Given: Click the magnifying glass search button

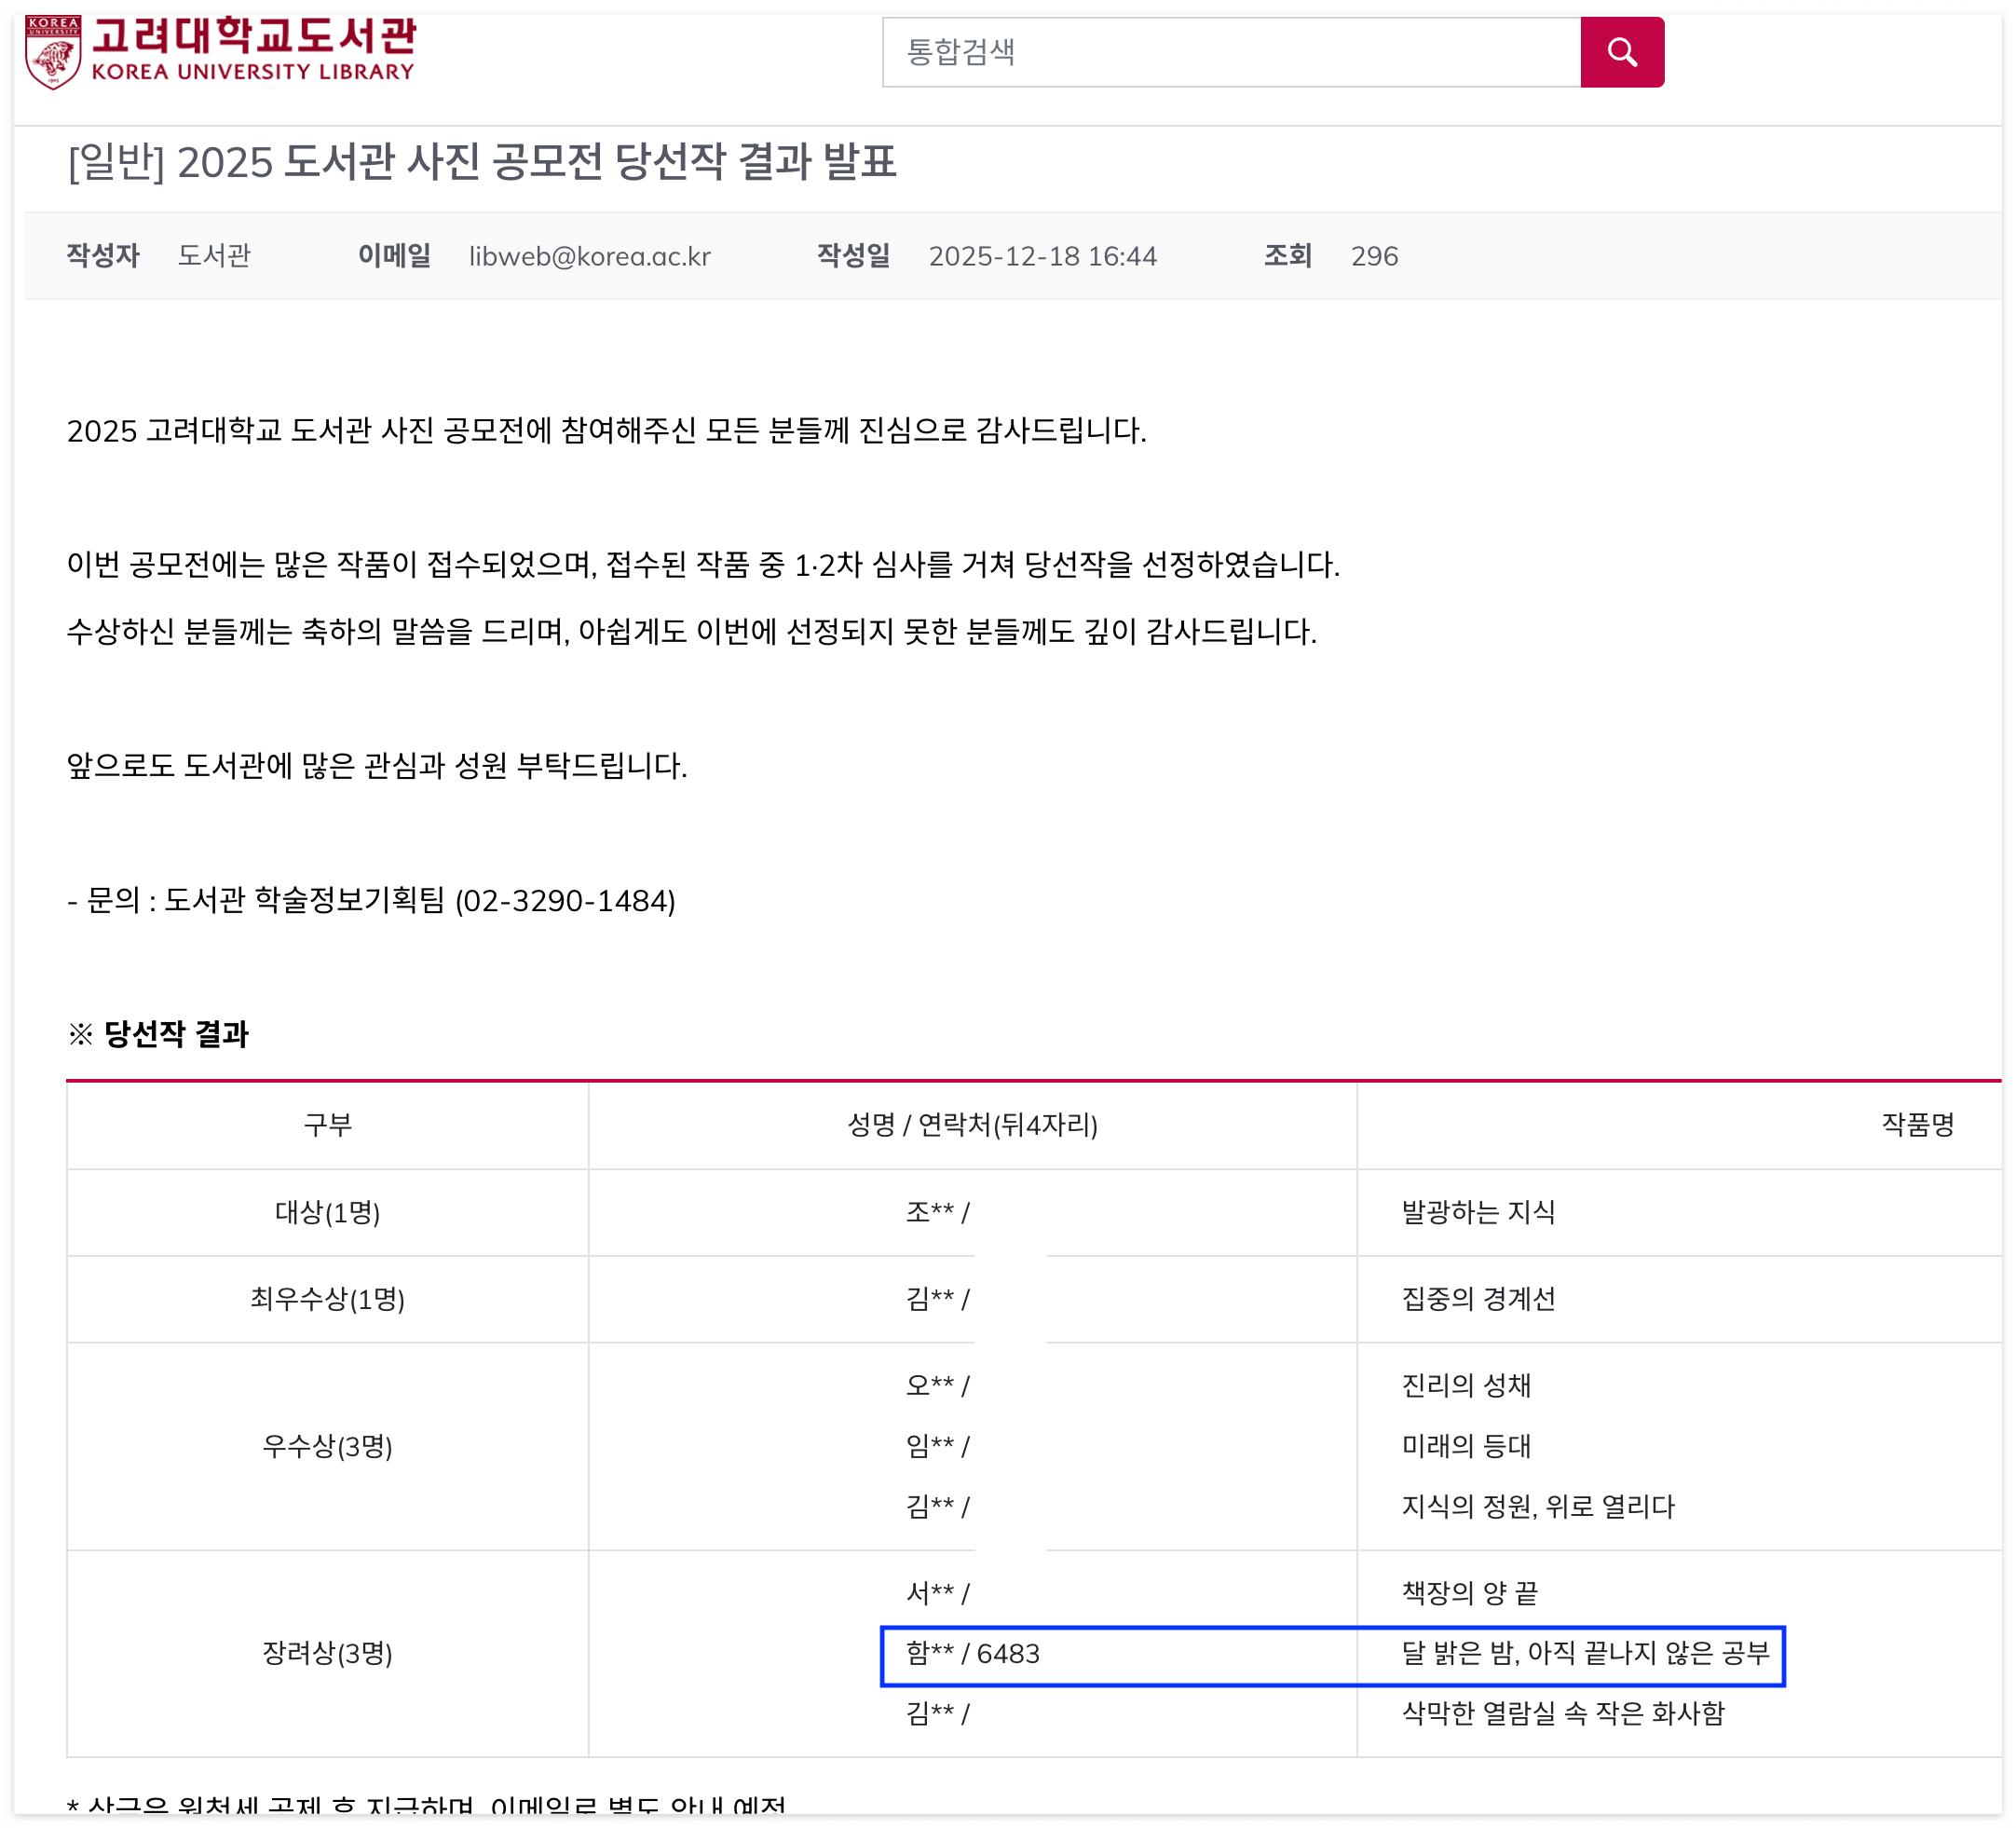Looking at the screenshot, I should [1621, 52].
